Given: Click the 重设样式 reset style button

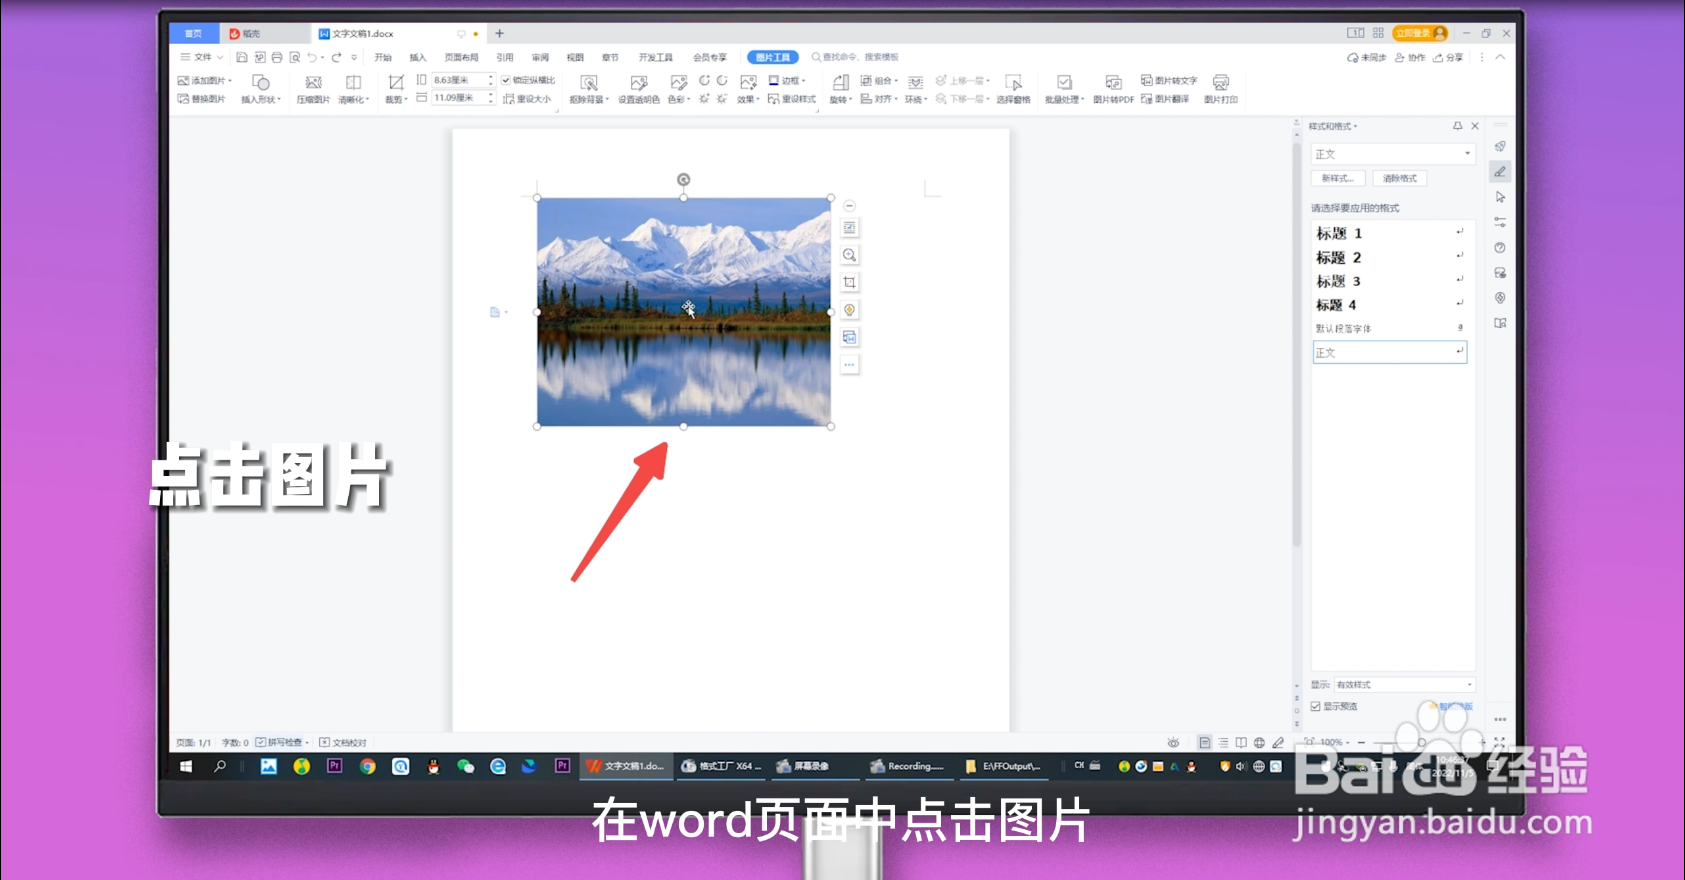Looking at the screenshot, I should tap(792, 99).
